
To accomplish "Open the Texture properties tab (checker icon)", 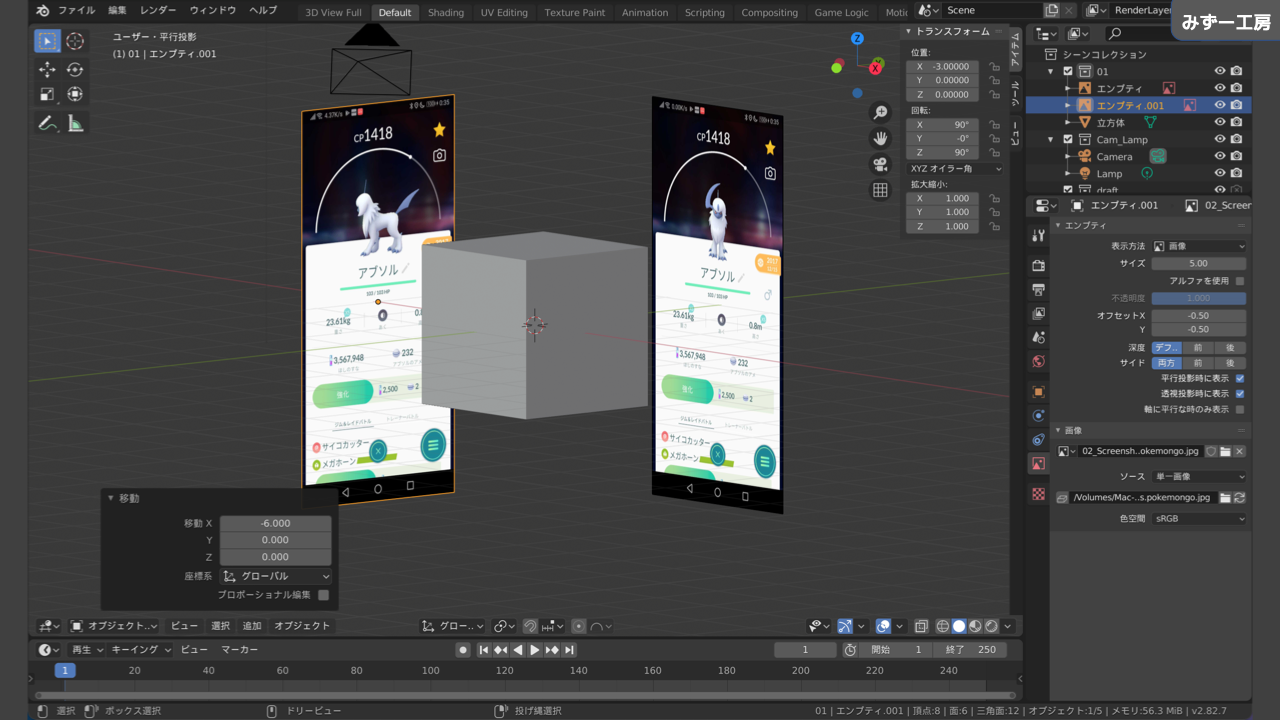I will (x=1038, y=494).
